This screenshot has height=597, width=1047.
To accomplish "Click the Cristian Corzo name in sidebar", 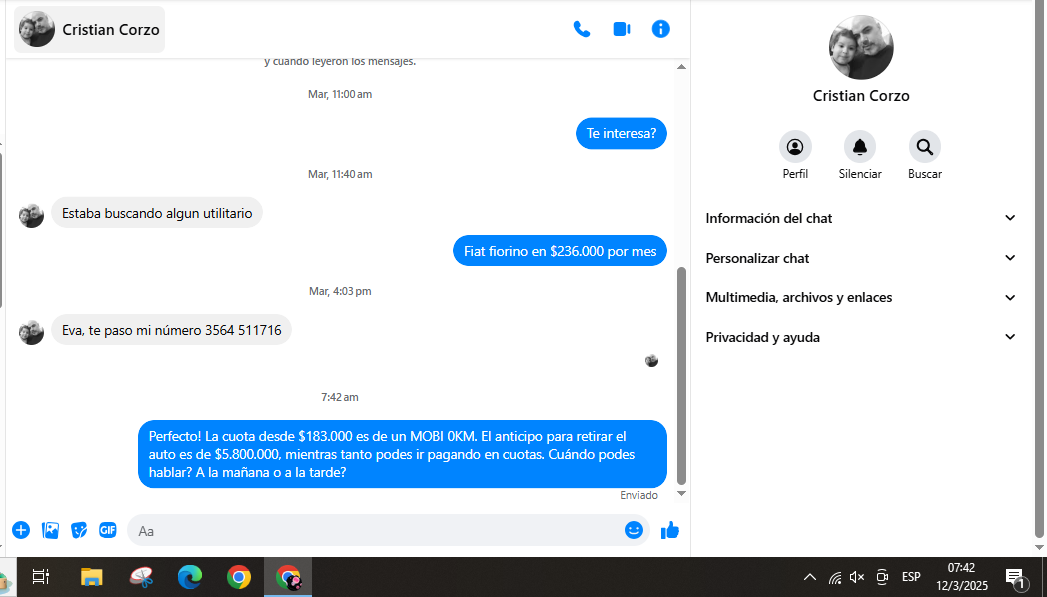I will (861, 95).
